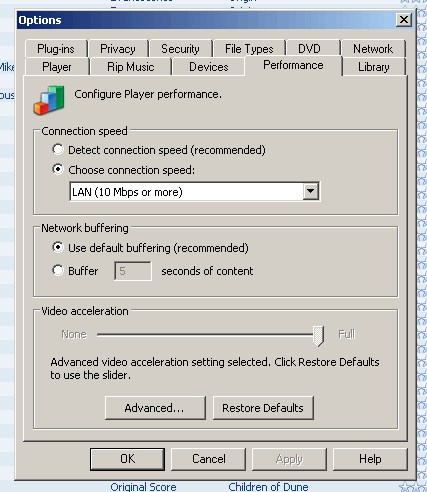Image resolution: width=427 pixels, height=492 pixels.
Task: Select Use default buffering option
Action: click(58, 247)
